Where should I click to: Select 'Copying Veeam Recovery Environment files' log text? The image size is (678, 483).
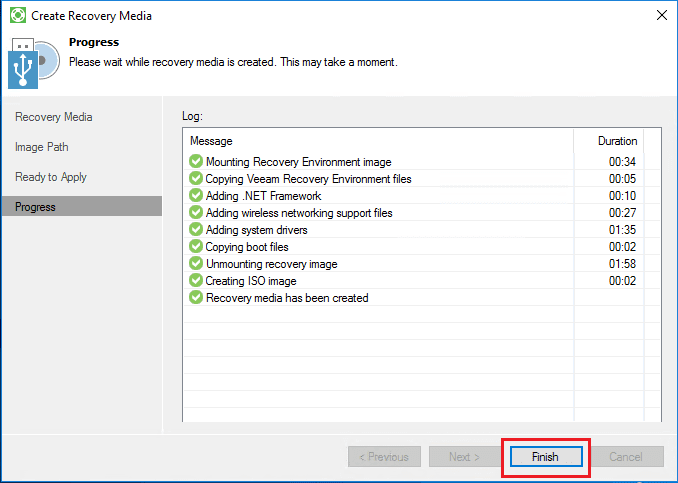(308, 179)
